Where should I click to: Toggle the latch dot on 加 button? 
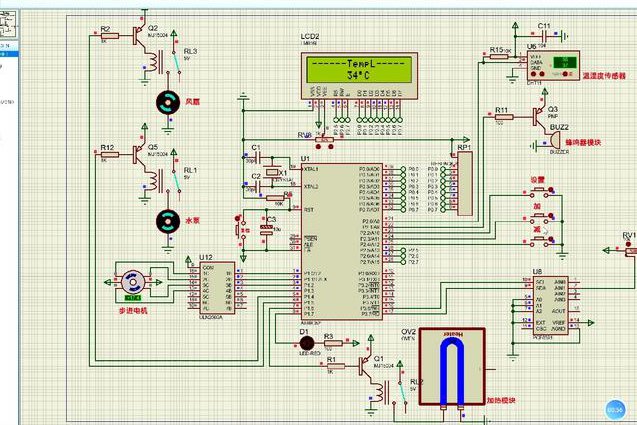[x=551, y=216]
